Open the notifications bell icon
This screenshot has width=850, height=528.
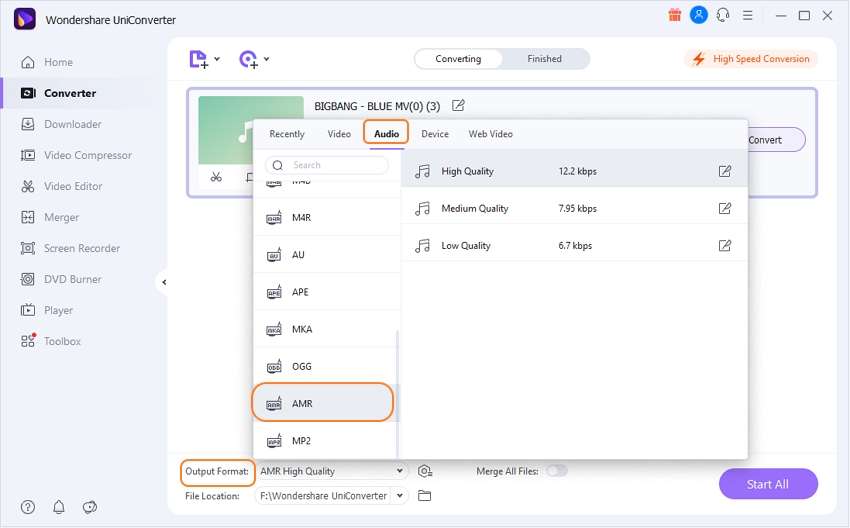59,507
